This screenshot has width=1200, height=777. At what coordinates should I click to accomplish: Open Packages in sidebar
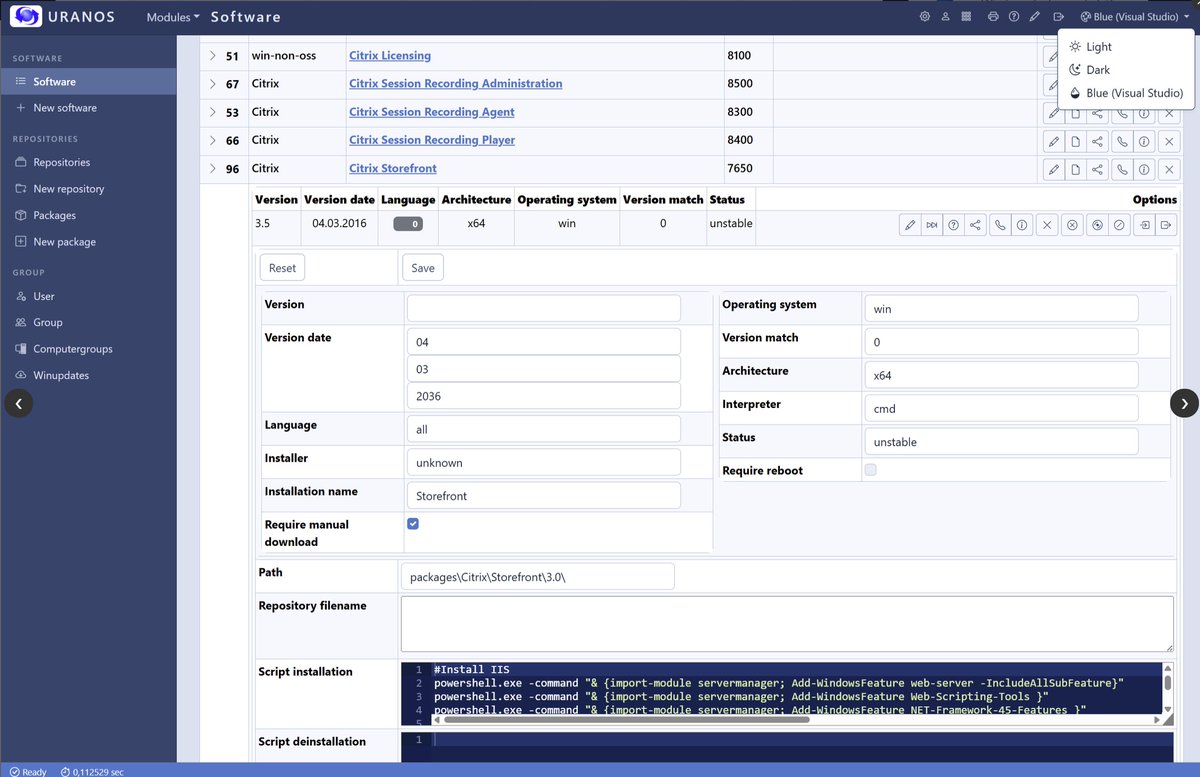click(88, 215)
